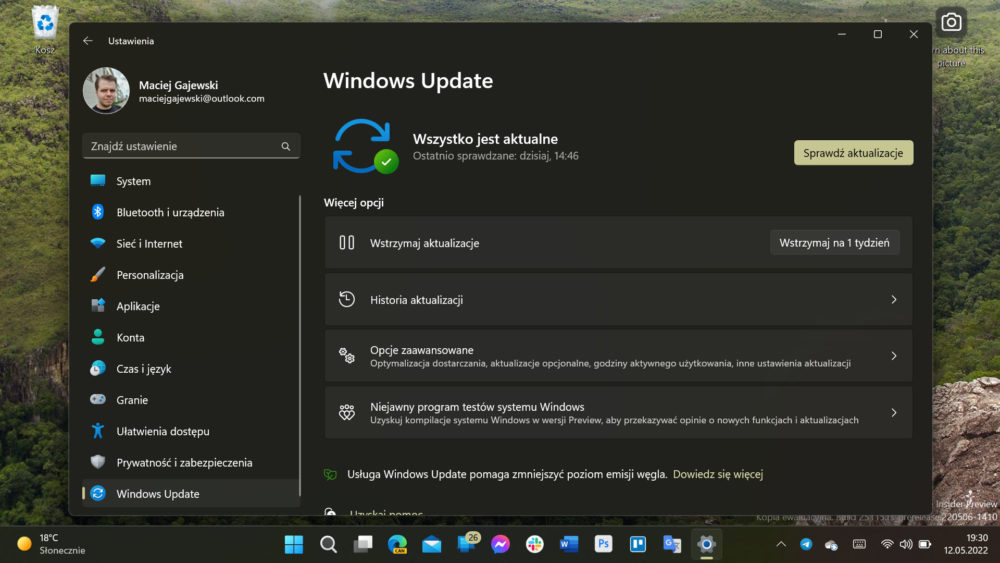Open Slack from the taskbar
This screenshot has height=563, width=1000.
point(534,544)
